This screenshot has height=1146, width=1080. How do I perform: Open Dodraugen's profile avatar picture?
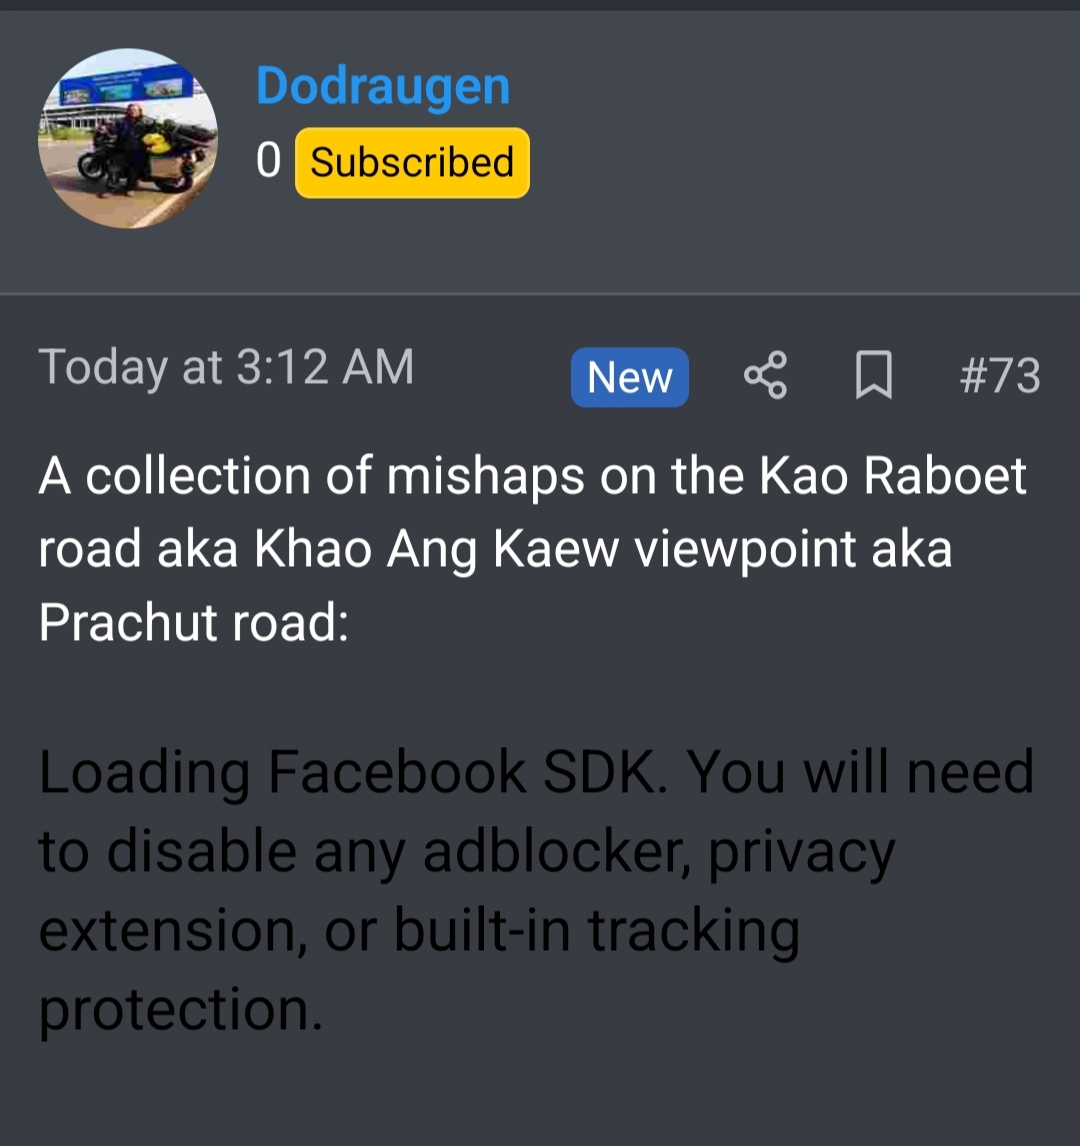pyautogui.click(x=128, y=138)
